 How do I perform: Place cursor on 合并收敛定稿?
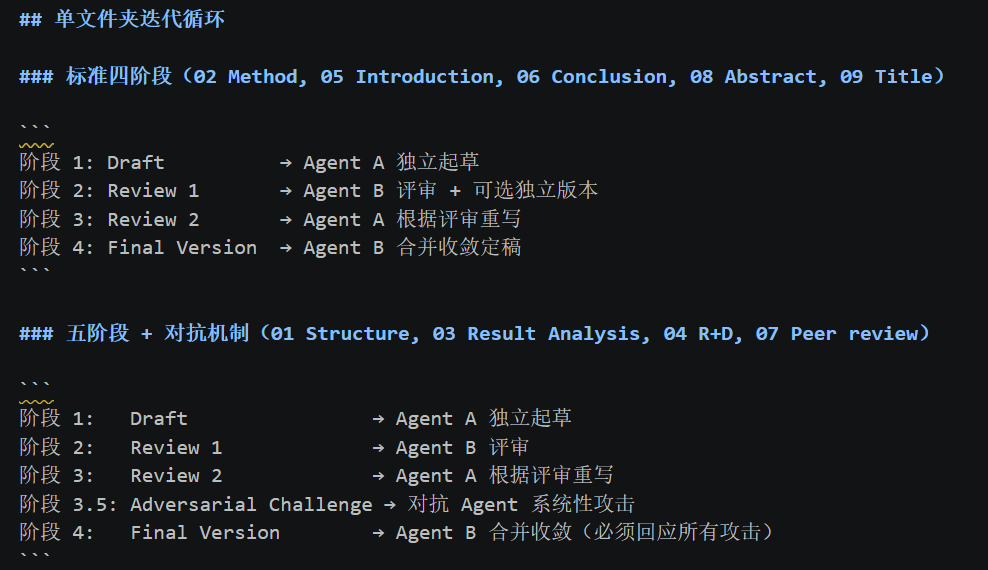click(x=459, y=247)
